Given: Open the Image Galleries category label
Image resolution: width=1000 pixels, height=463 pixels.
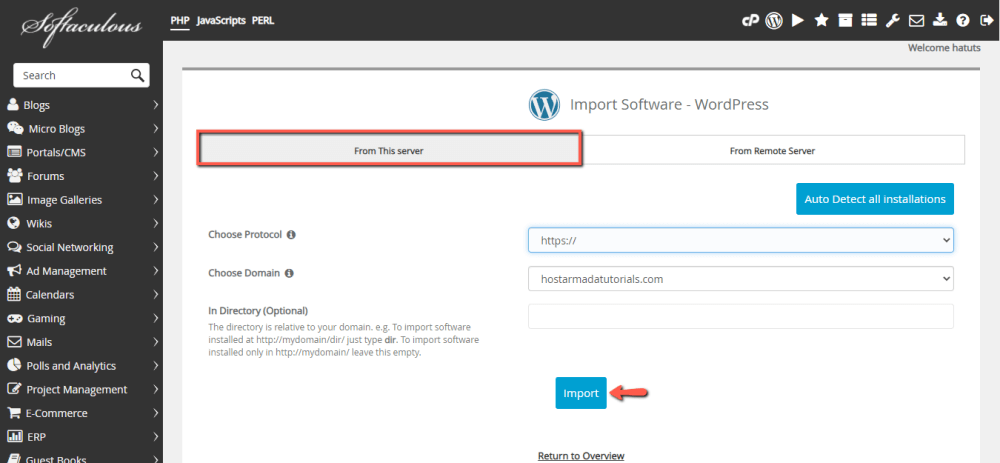Looking at the screenshot, I should click(x=64, y=200).
